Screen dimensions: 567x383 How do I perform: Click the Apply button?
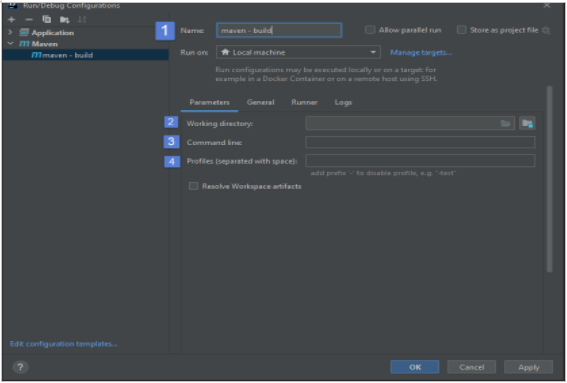tap(528, 367)
